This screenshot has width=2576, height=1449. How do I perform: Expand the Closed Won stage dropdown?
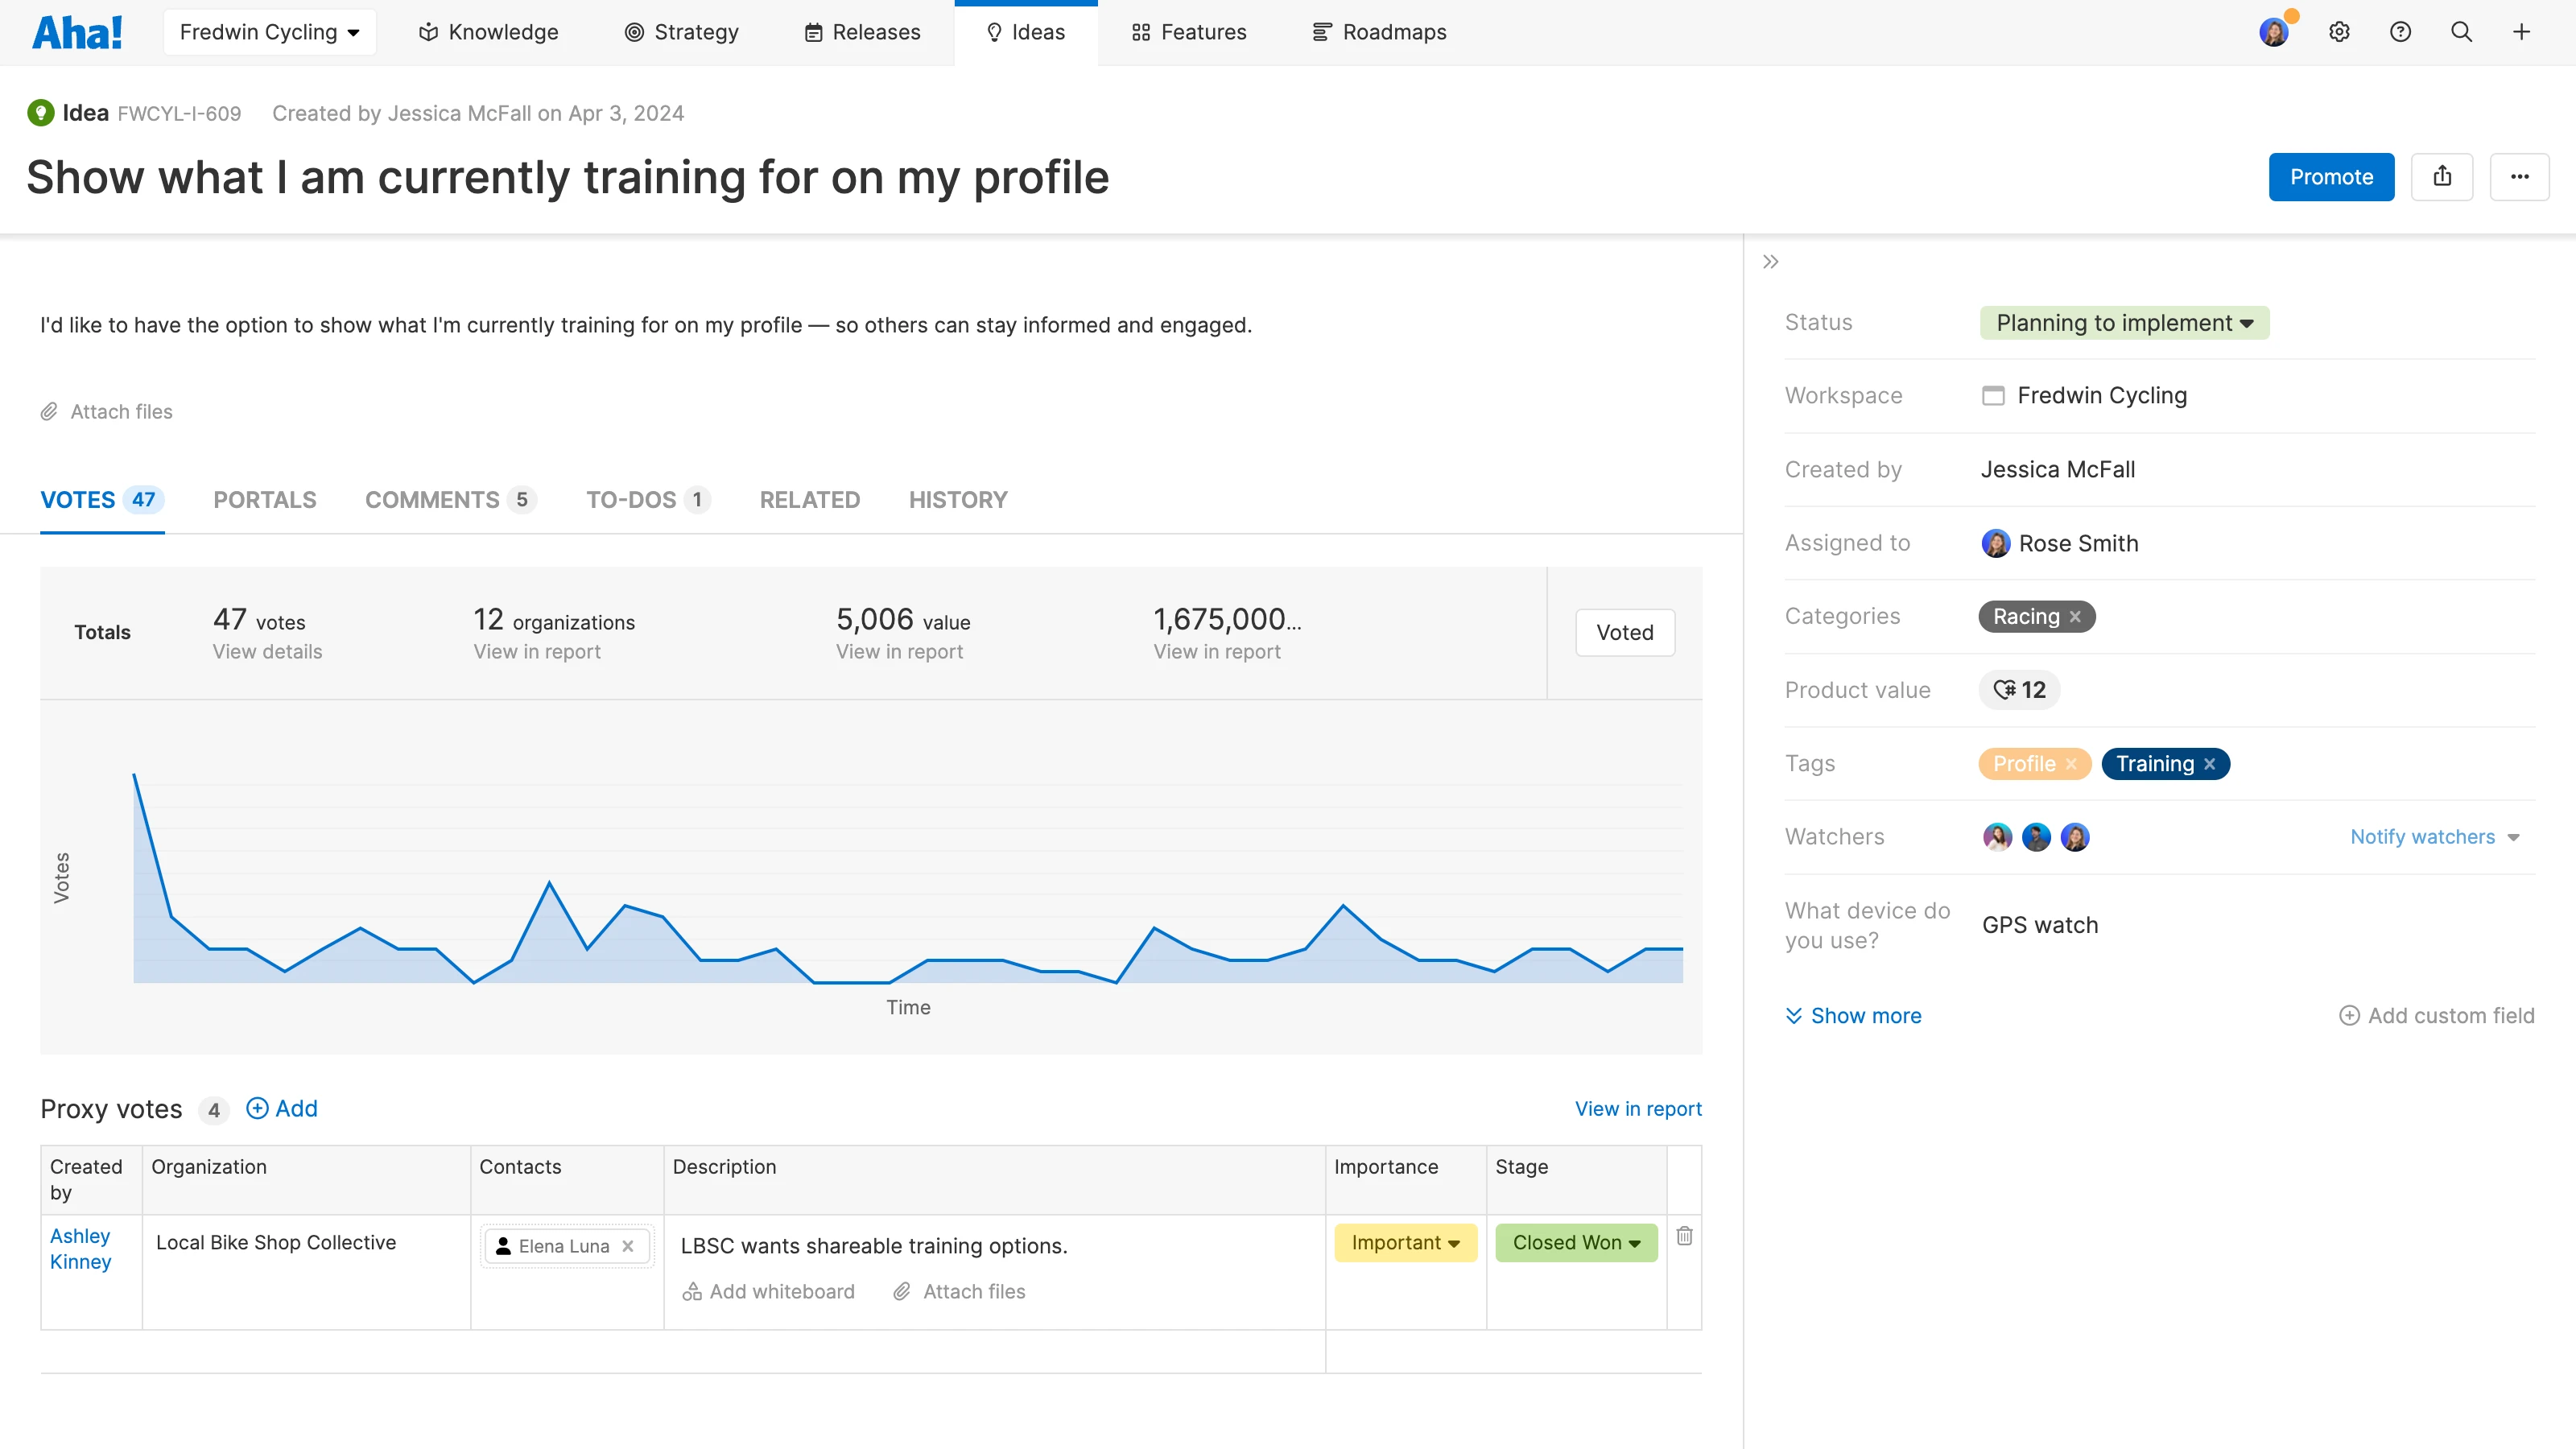click(x=1575, y=1242)
